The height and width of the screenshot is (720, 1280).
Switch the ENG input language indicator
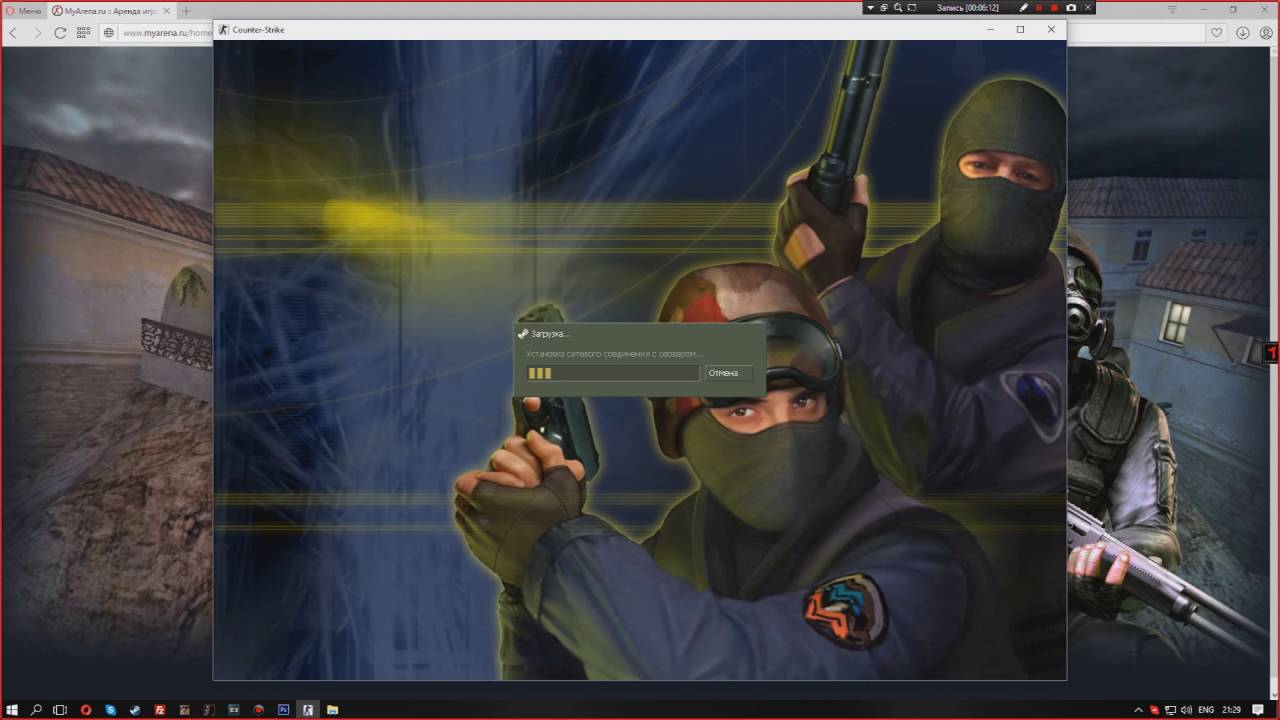tap(1206, 710)
